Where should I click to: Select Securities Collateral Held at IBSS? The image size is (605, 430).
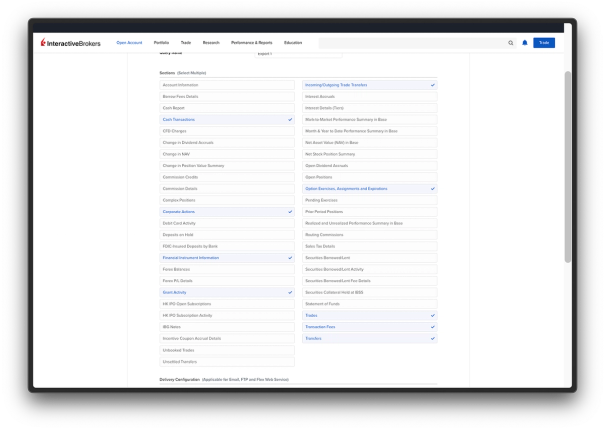370,292
